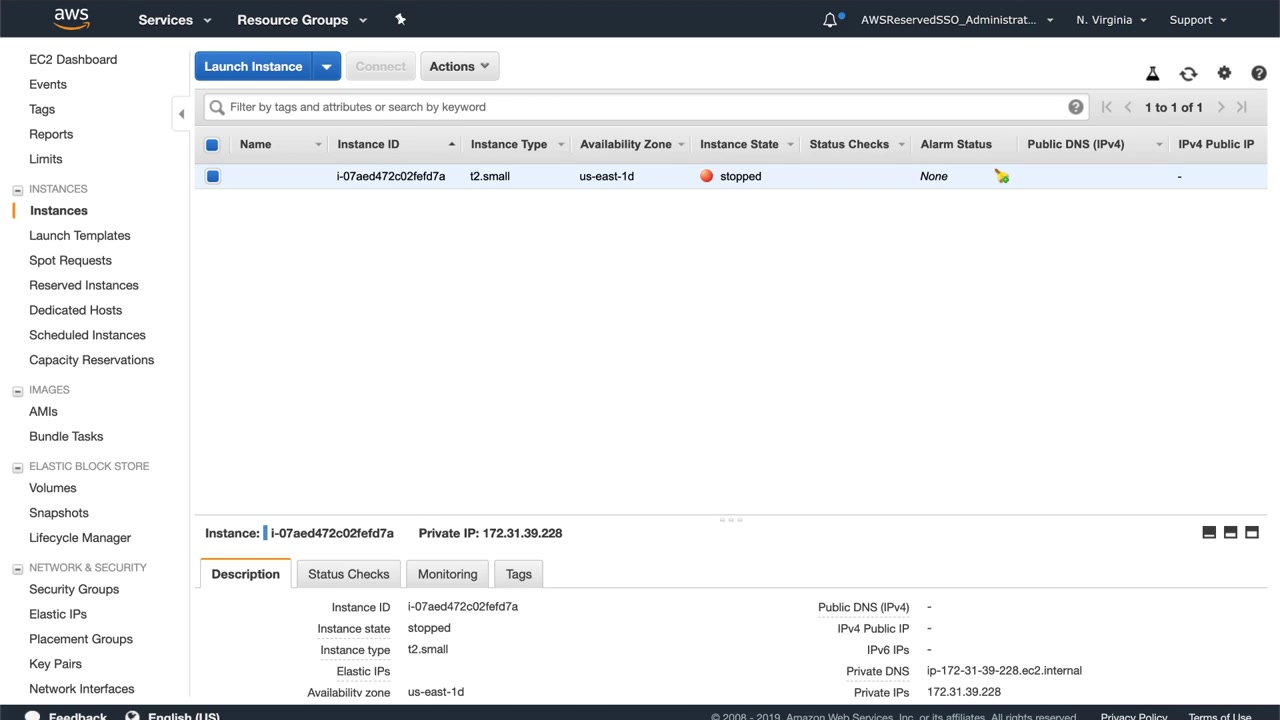The width and height of the screenshot is (1280, 720).
Task: Open the Resource Groups dropdown
Action: point(302,20)
